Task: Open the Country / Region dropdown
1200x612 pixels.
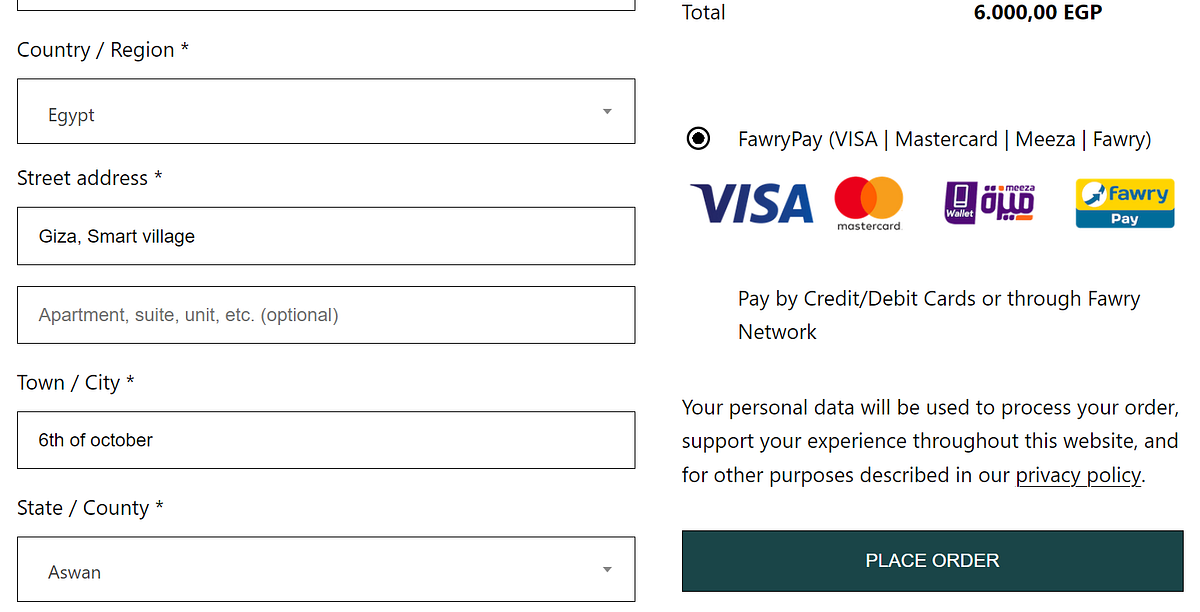Action: pos(325,111)
